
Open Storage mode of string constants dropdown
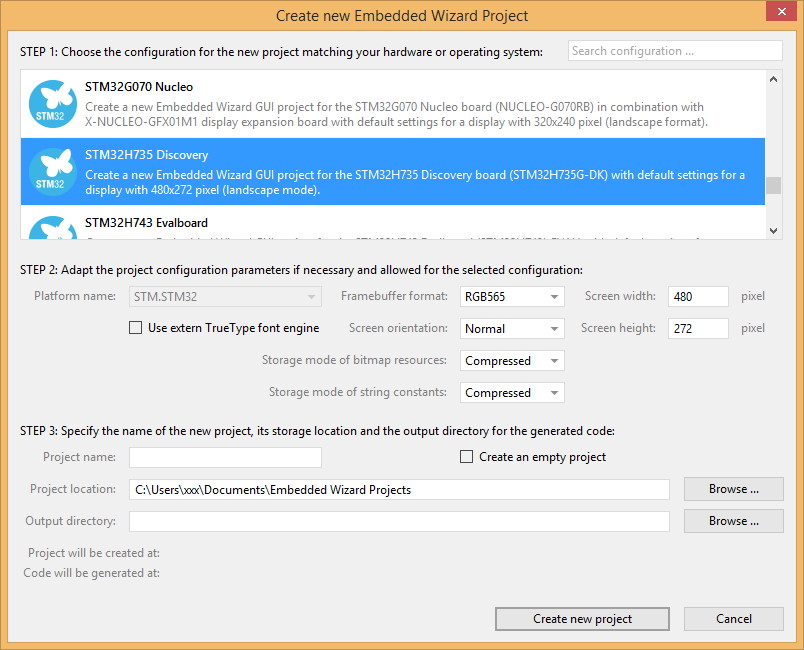click(512, 393)
